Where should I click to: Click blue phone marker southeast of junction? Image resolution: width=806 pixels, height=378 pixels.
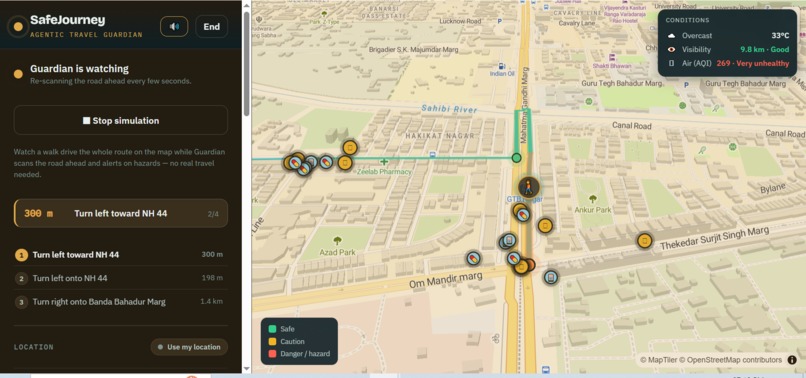(551, 277)
